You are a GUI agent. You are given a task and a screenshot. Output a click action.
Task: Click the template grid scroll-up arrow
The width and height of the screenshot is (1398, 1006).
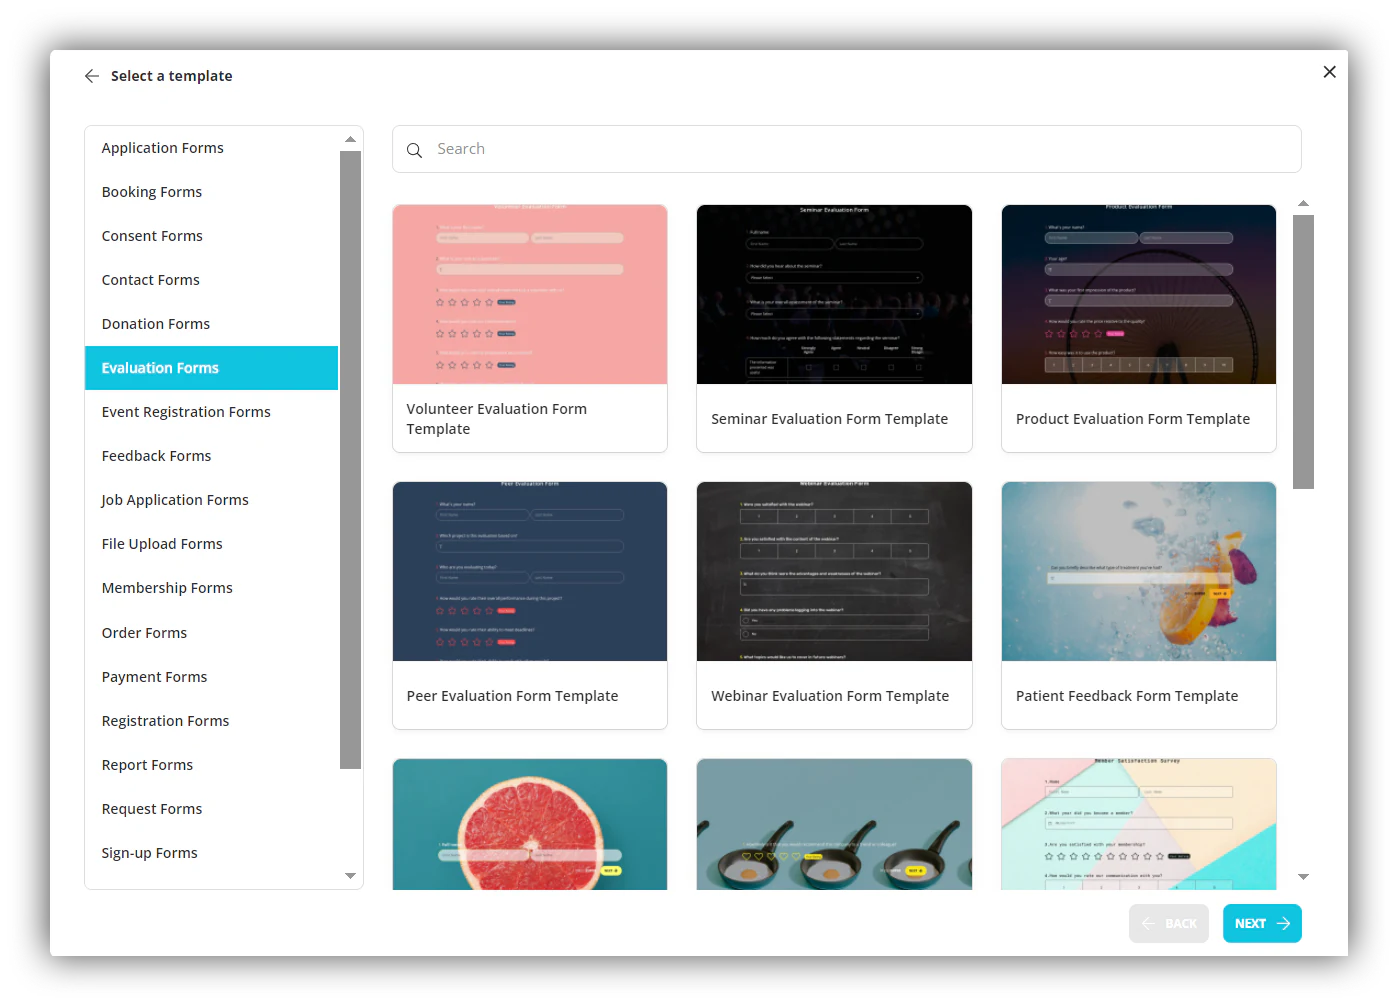(1303, 203)
